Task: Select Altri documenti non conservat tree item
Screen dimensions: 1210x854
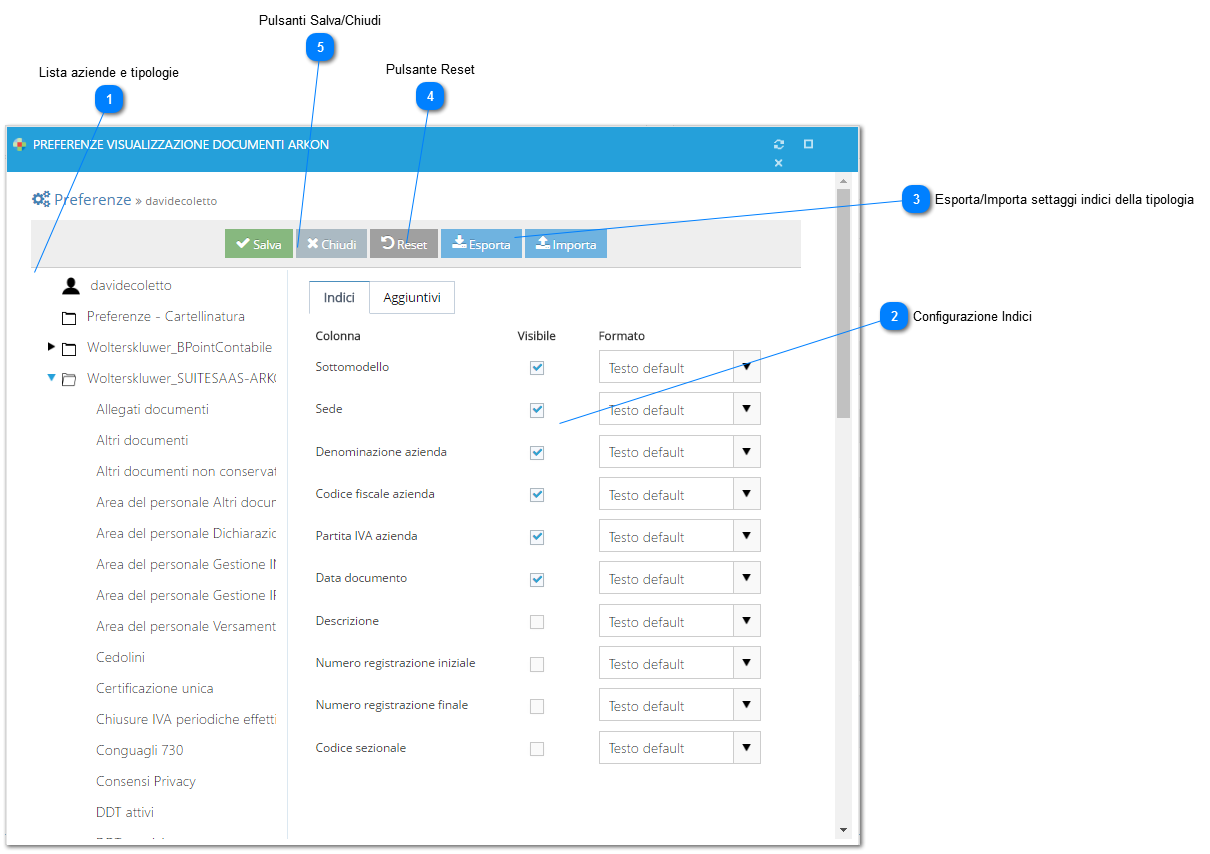Action: [x=186, y=472]
